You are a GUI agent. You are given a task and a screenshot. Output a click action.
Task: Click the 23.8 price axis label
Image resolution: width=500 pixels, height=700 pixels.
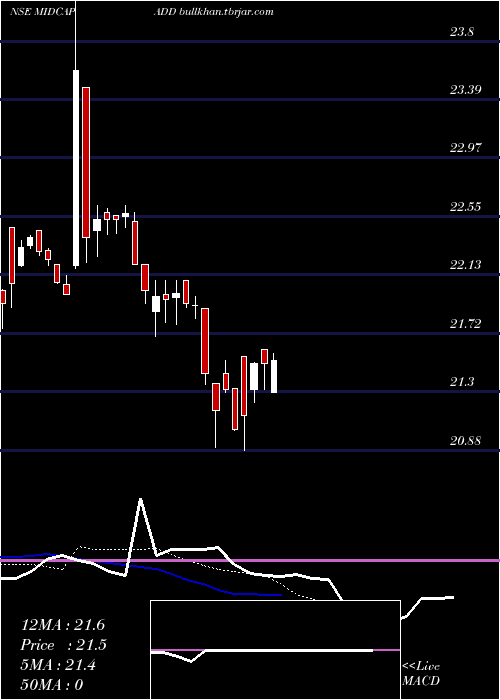462,32
